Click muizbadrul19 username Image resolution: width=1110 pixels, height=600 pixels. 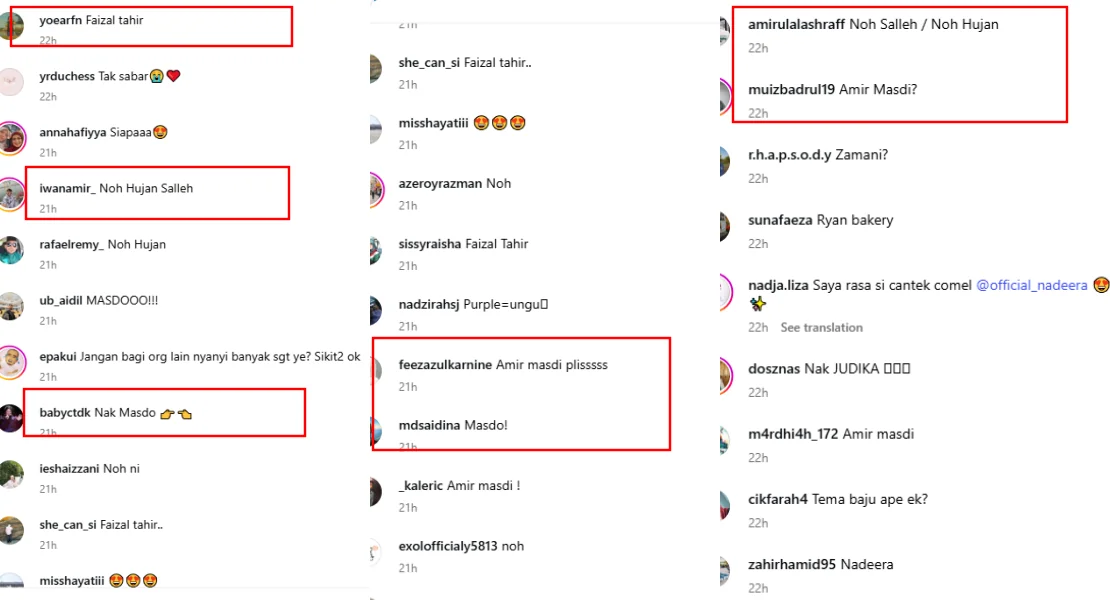(791, 89)
